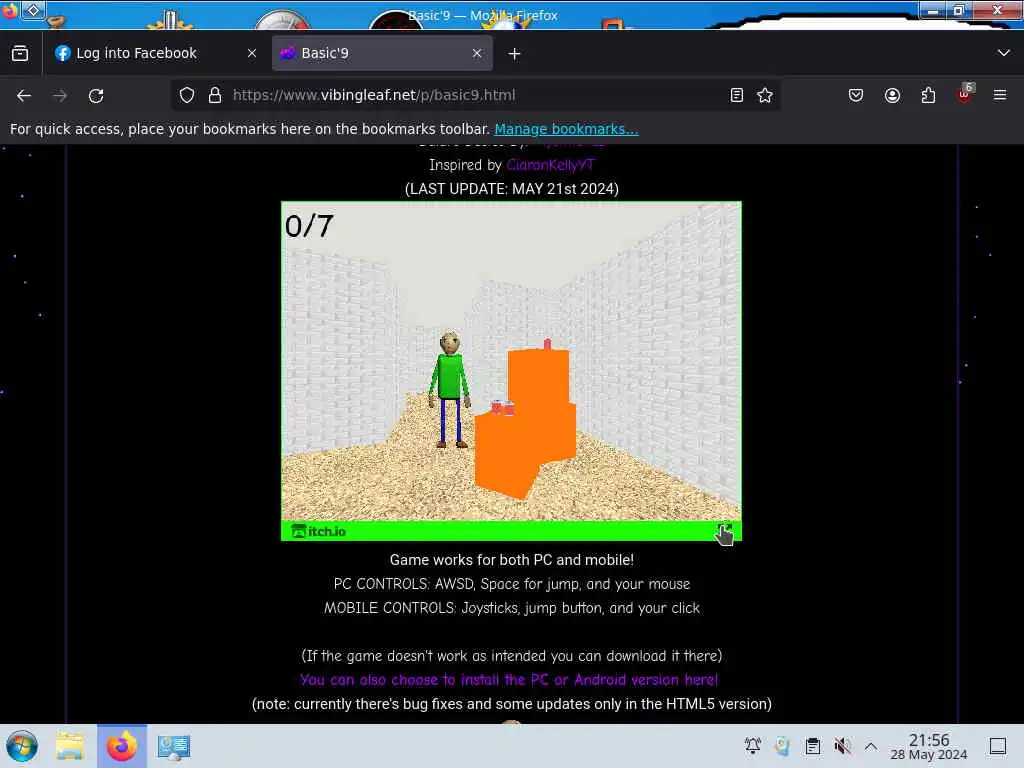Open the Start menu button

[x=22, y=746]
